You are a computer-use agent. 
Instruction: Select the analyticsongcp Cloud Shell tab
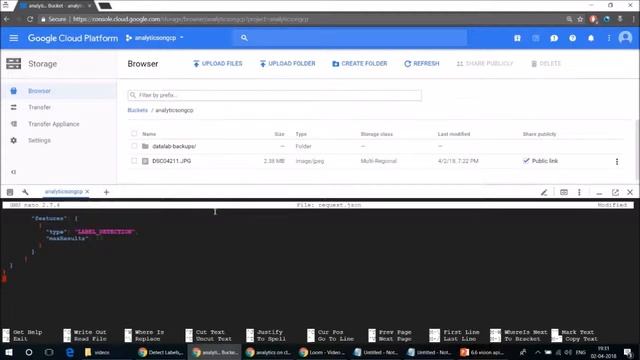64,192
